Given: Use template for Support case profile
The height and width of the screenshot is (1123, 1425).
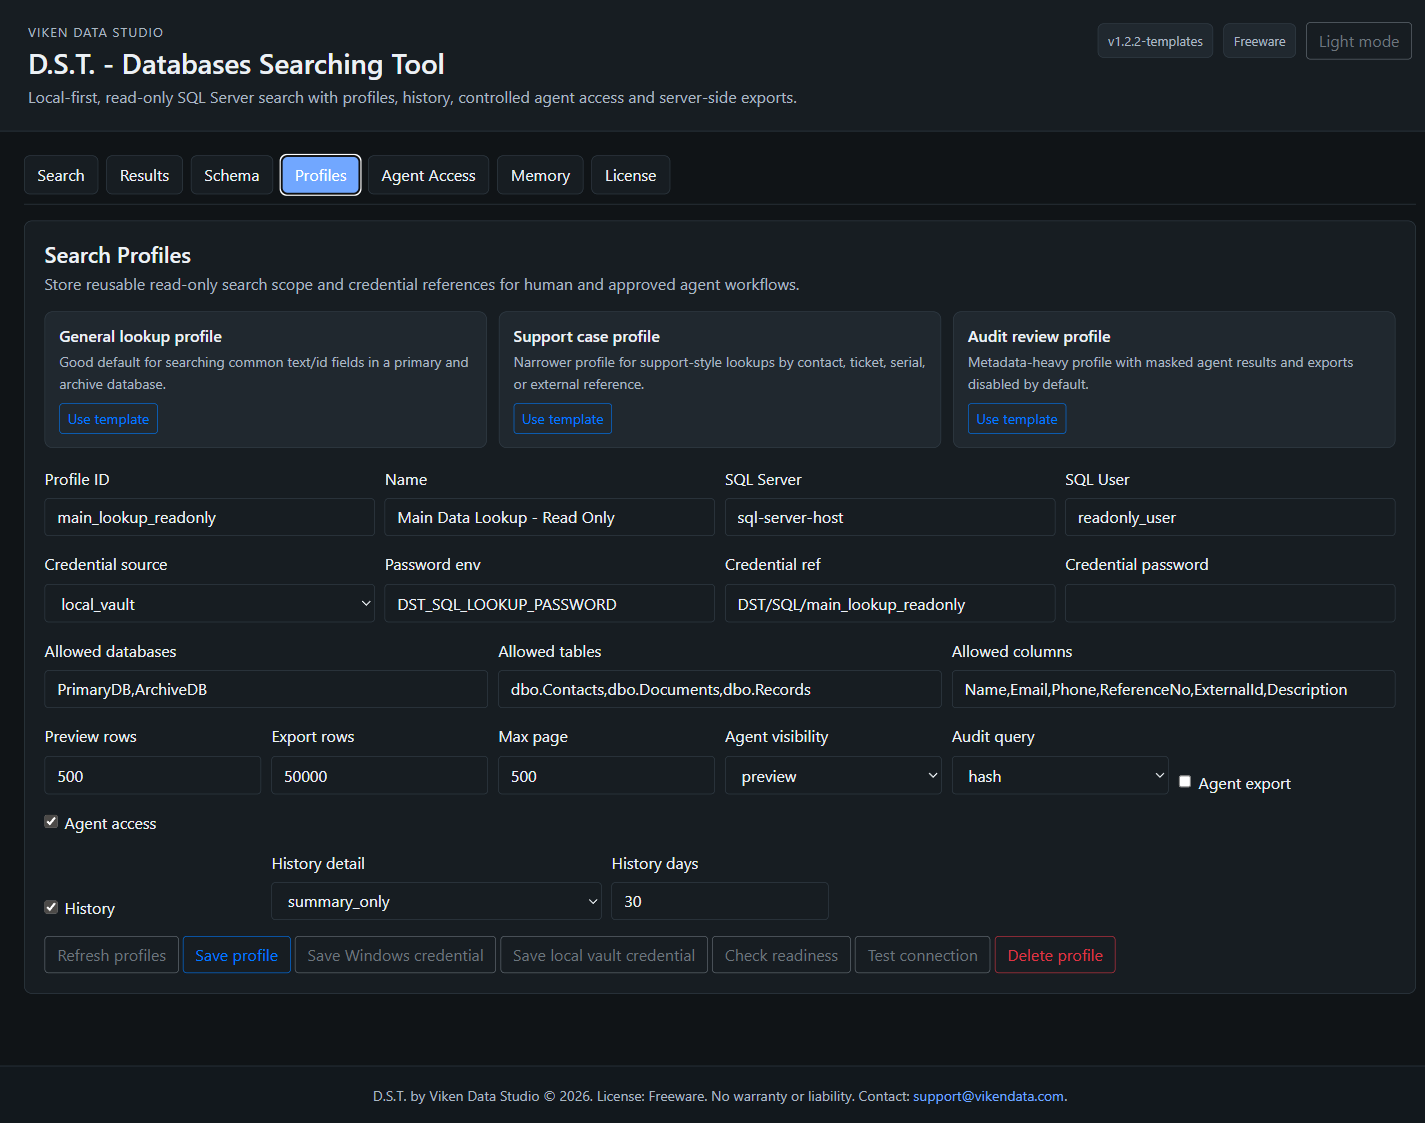Looking at the screenshot, I should [x=562, y=419].
